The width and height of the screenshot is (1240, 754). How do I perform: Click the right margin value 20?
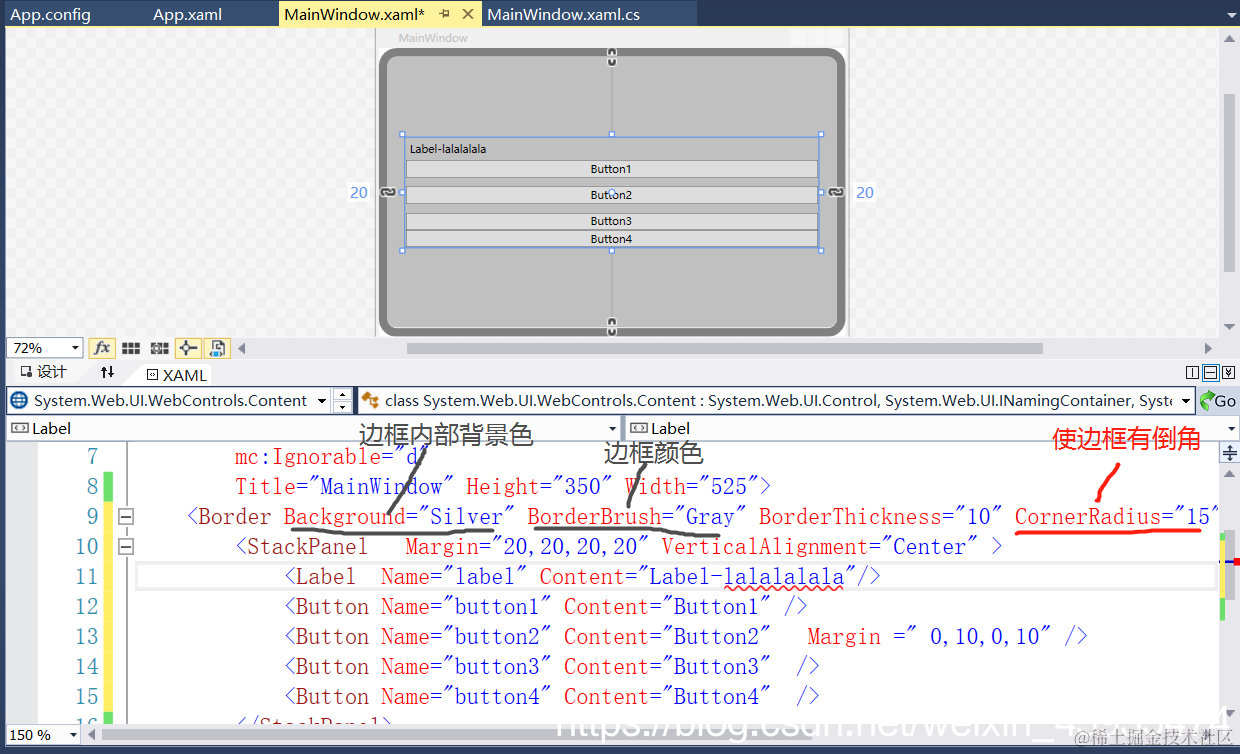[865, 193]
